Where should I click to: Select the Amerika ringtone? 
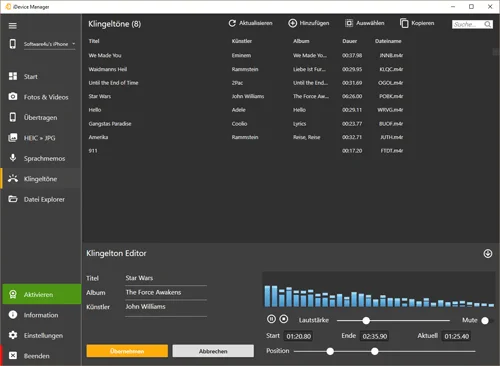(x=98, y=137)
